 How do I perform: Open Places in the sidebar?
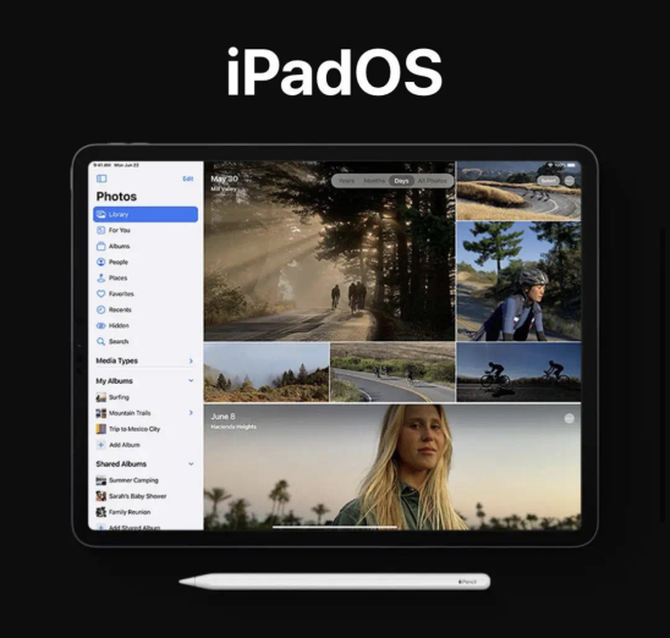(145, 278)
